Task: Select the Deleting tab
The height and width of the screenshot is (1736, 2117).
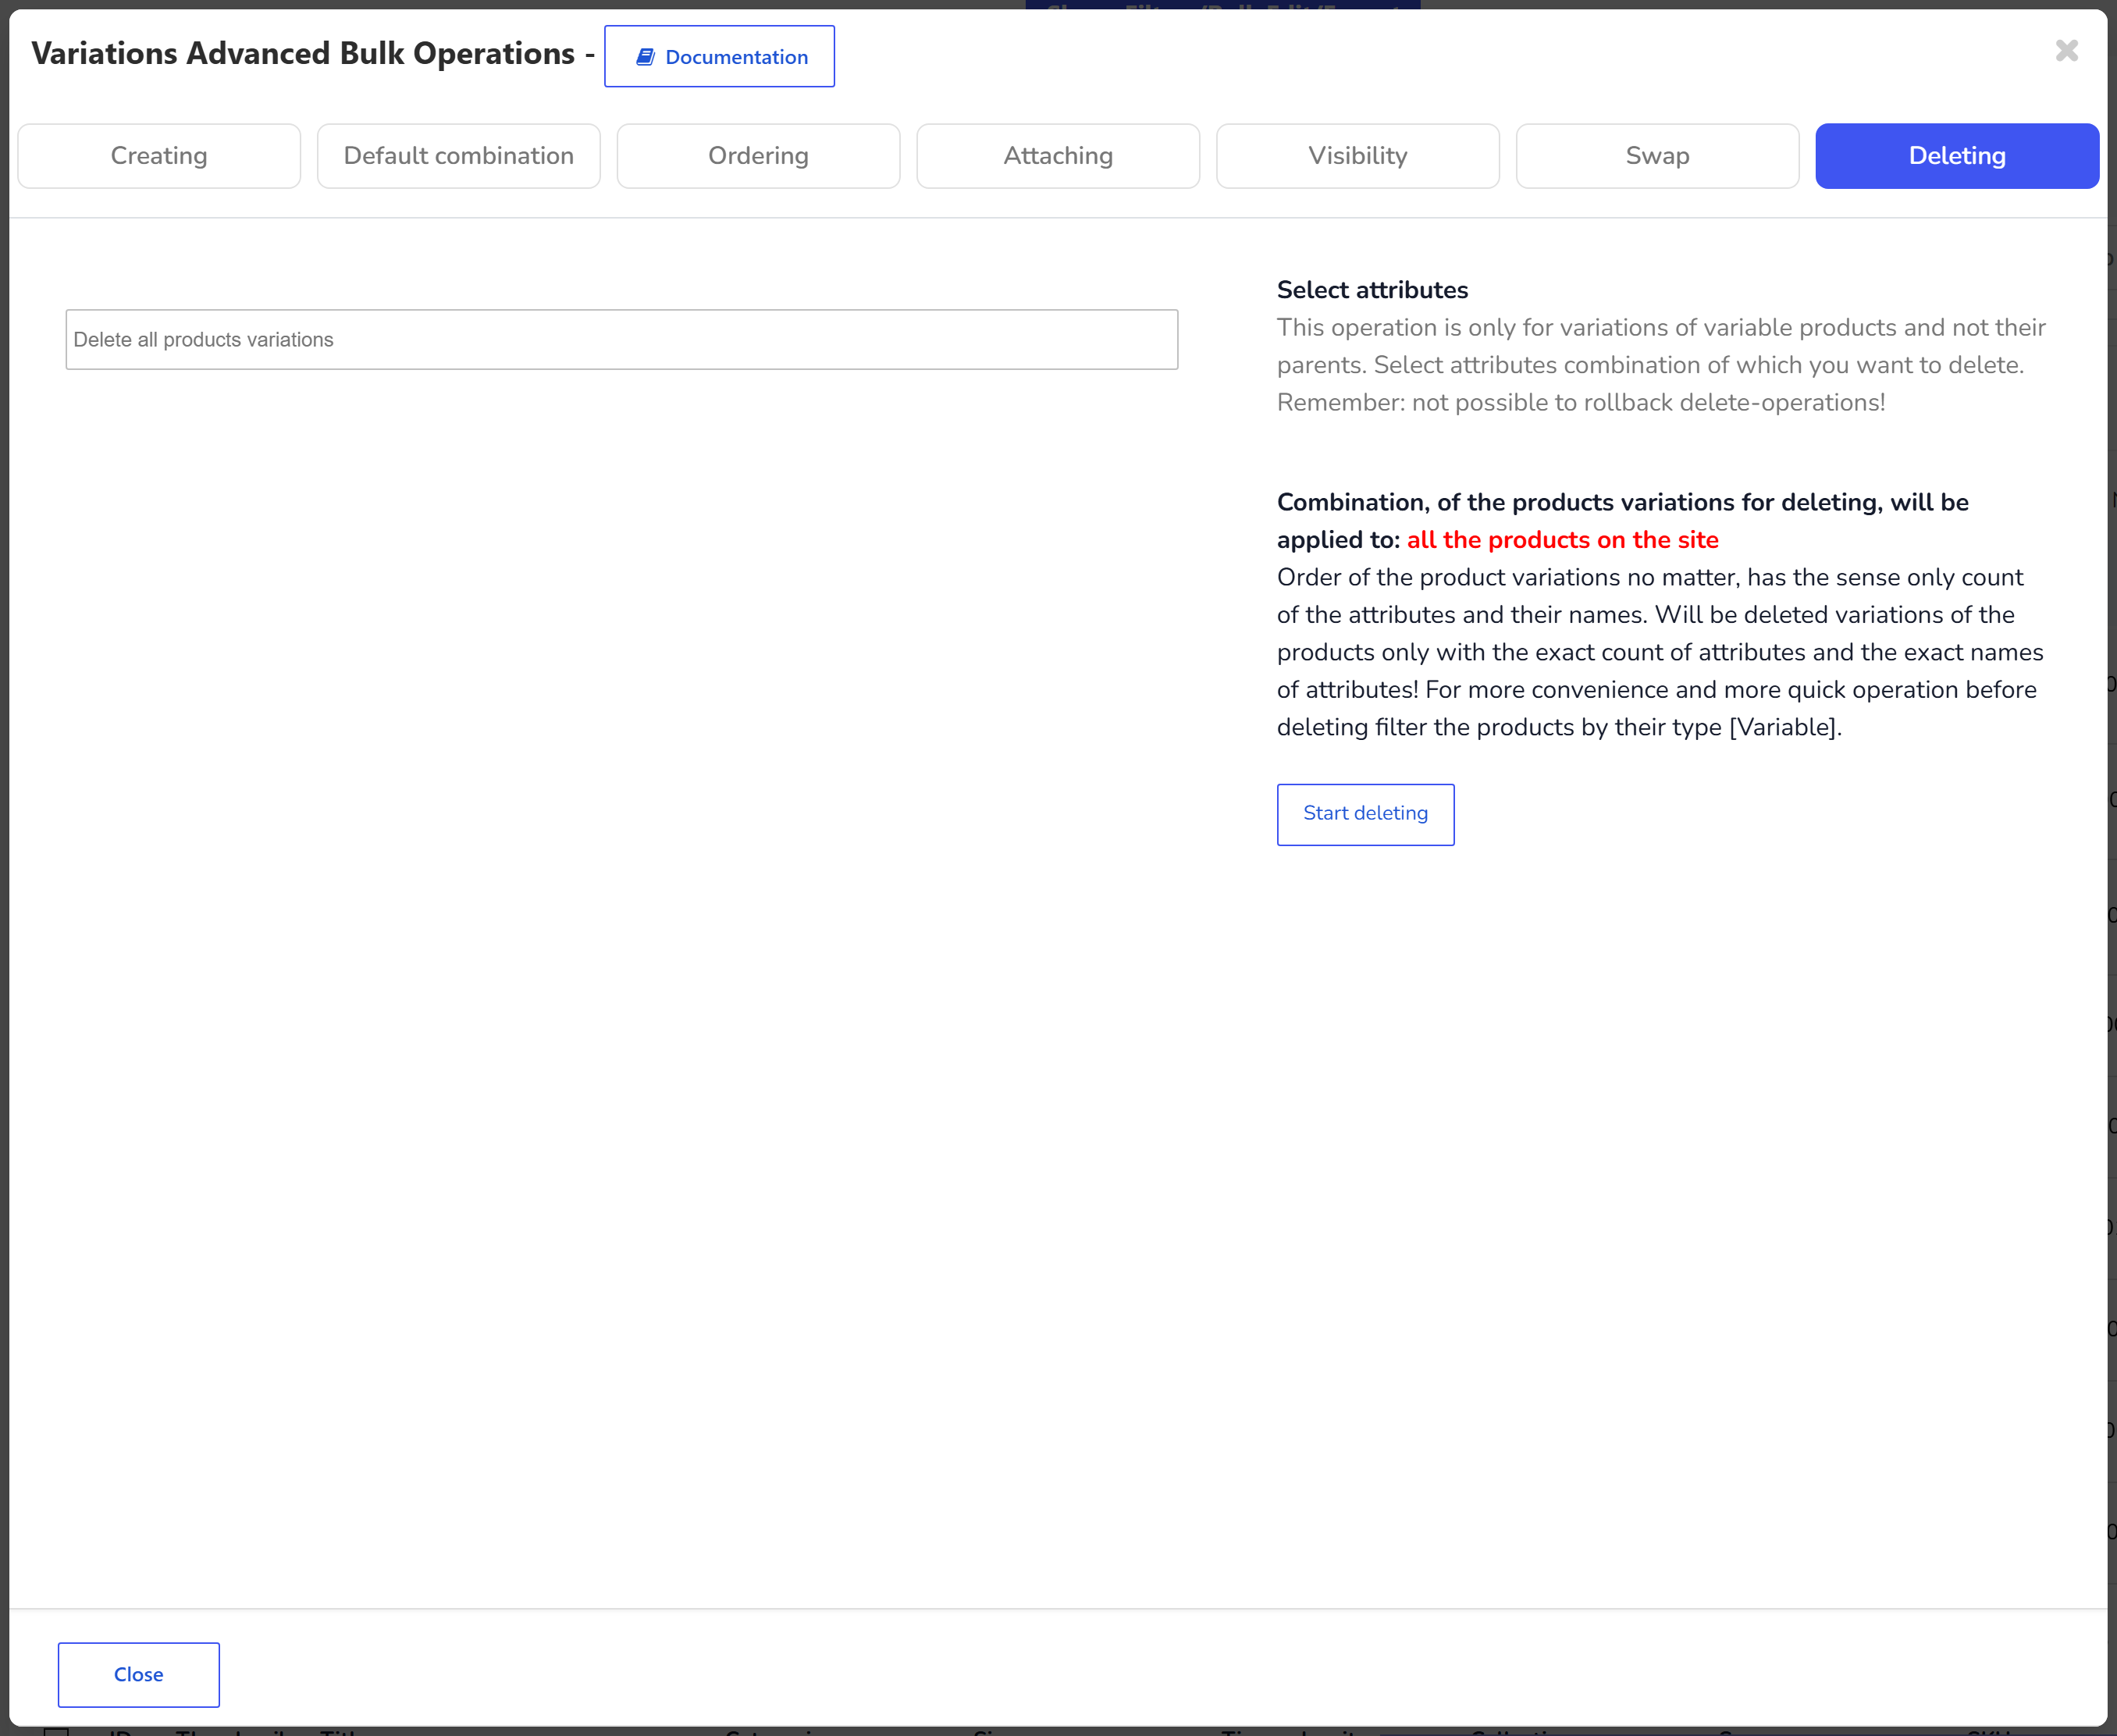Action: point(1957,156)
